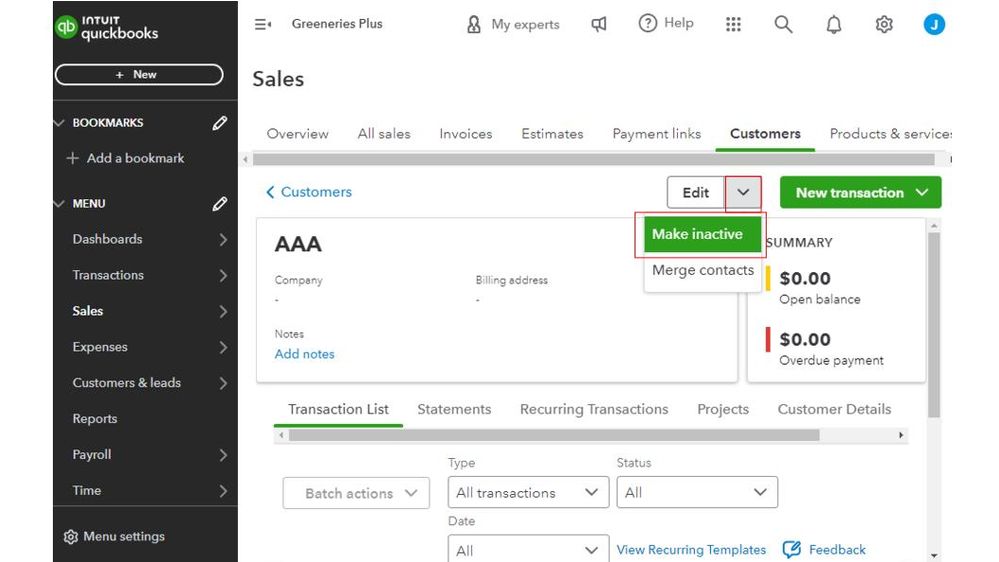Screen dimensions: 999x562
Task: Open the Status dropdown
Action: [696, 493]
